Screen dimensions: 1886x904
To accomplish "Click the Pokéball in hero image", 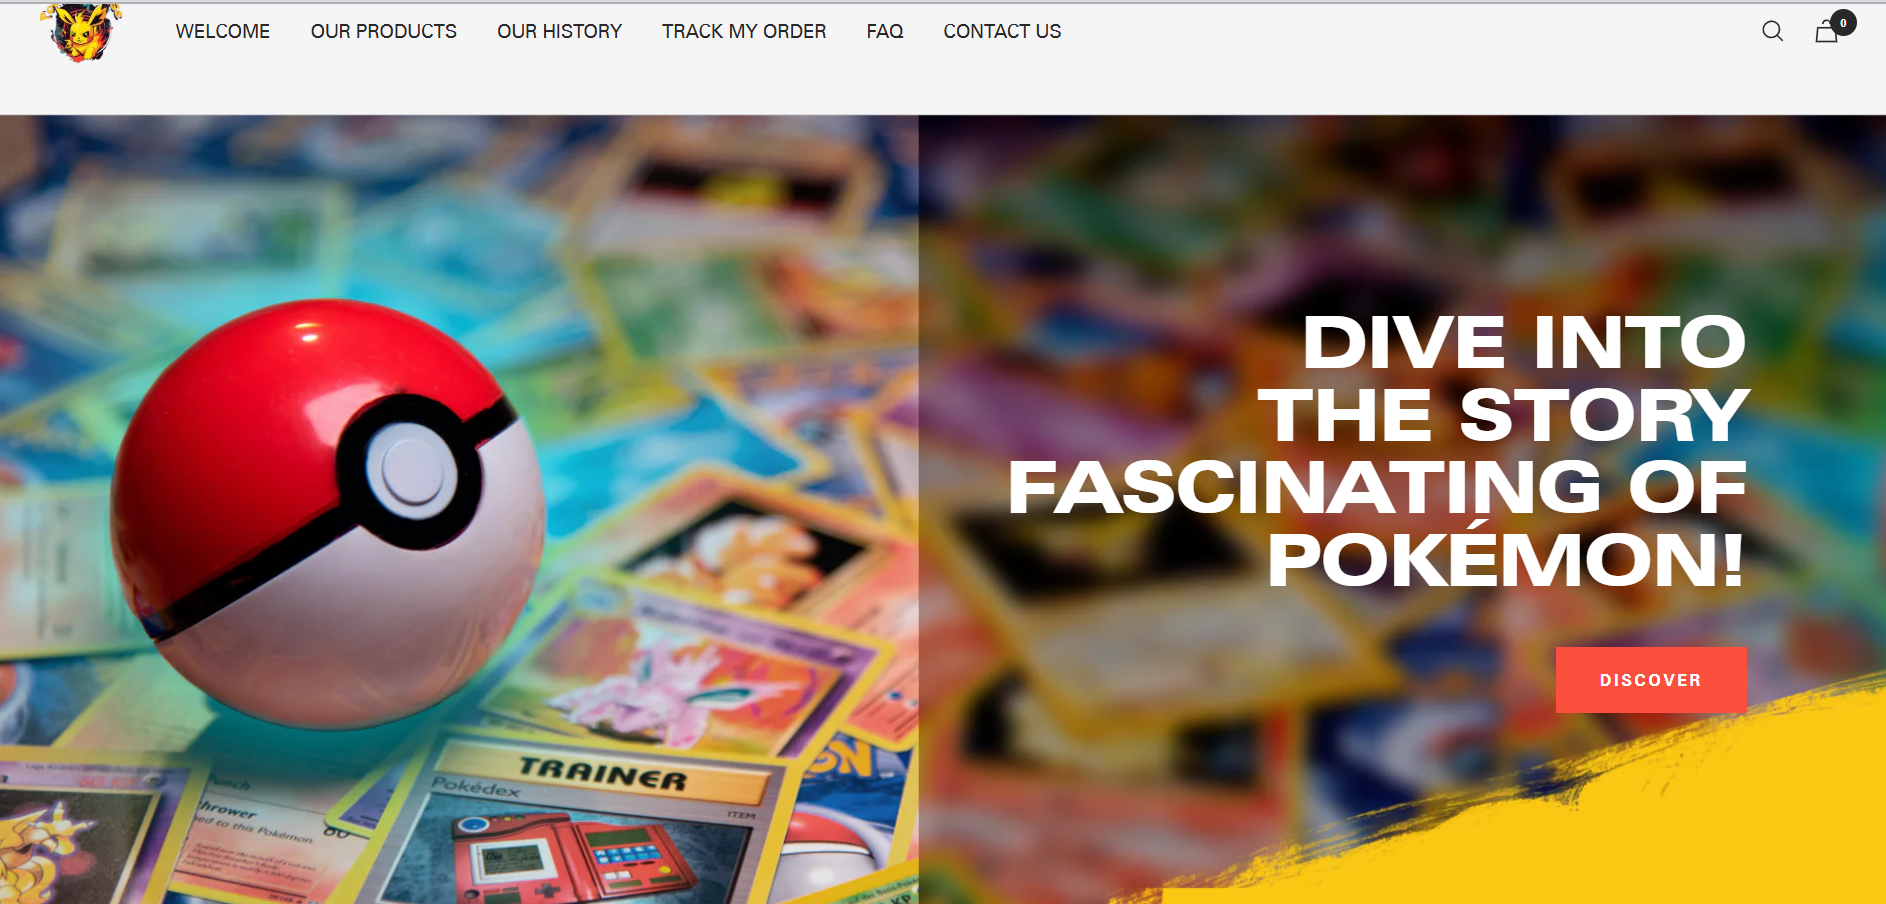I will [328, 515].
